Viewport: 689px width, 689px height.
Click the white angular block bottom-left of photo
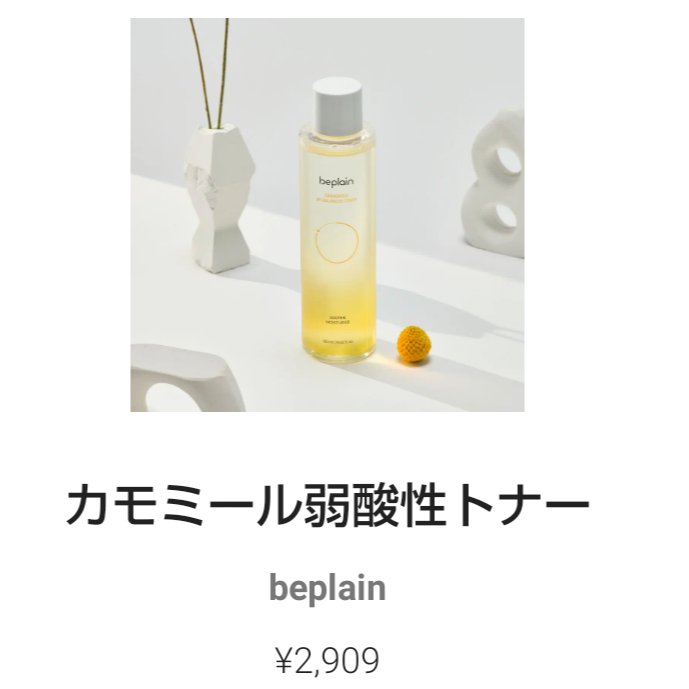click(x=188, y=378)
